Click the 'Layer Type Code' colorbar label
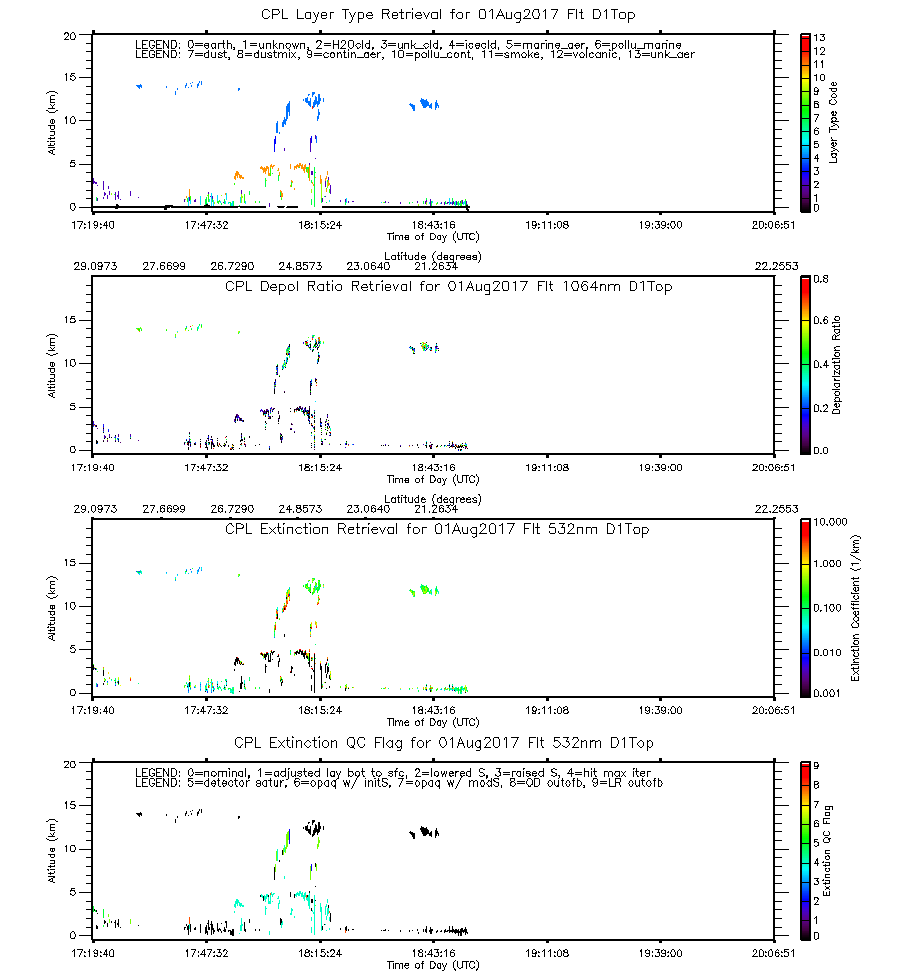Viewport: 900px width, 971px height. 833,123
